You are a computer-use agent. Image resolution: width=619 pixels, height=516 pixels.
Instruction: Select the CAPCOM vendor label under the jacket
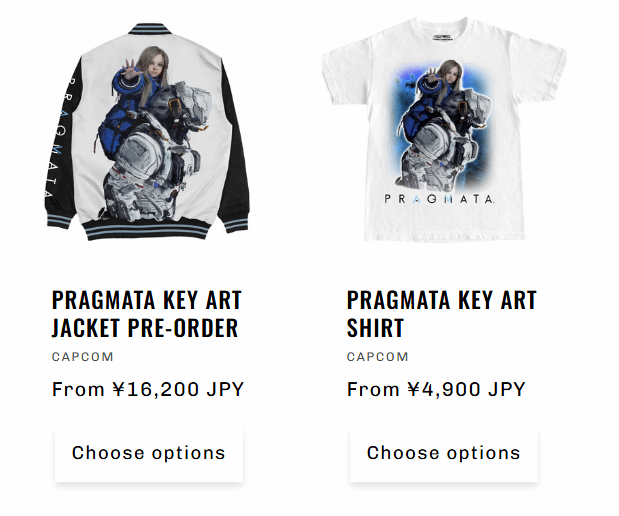coord(83,357)
